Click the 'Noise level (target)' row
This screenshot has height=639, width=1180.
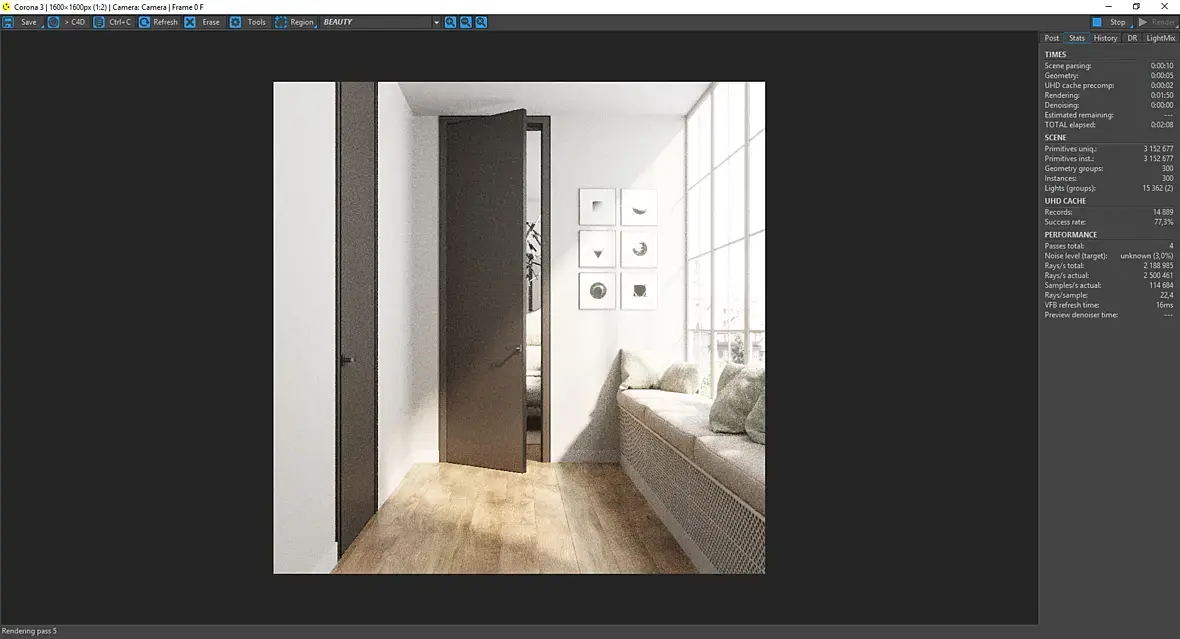point(1109,256)
